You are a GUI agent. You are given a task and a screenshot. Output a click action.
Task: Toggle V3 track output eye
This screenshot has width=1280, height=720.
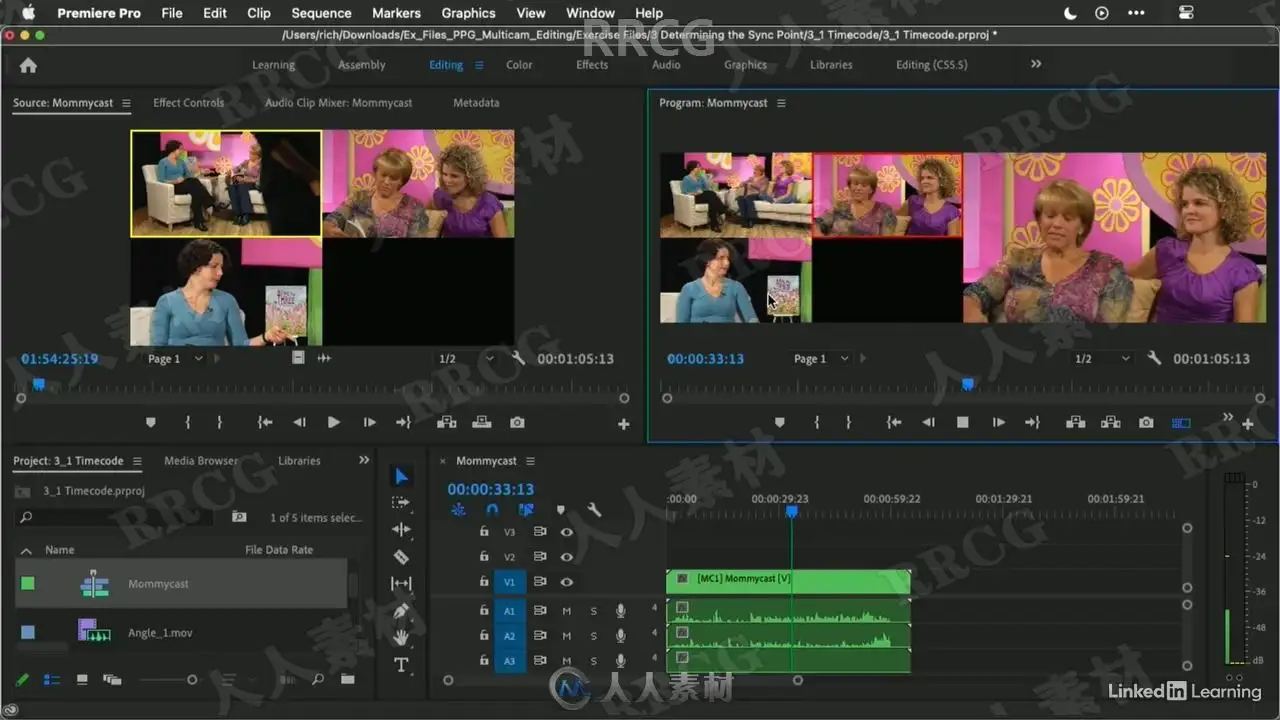pos(566,532)
